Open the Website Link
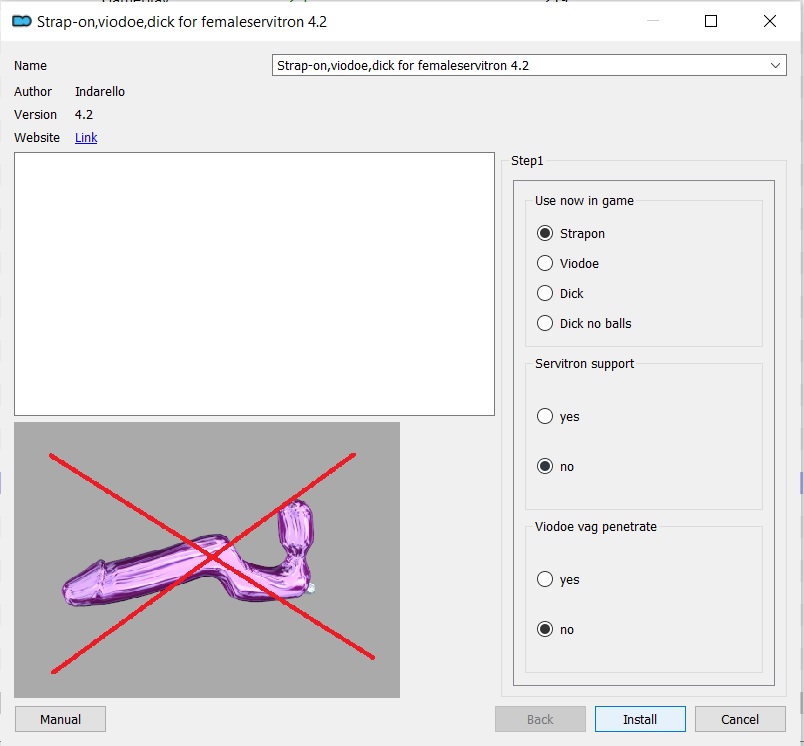 tap(86, 137)
